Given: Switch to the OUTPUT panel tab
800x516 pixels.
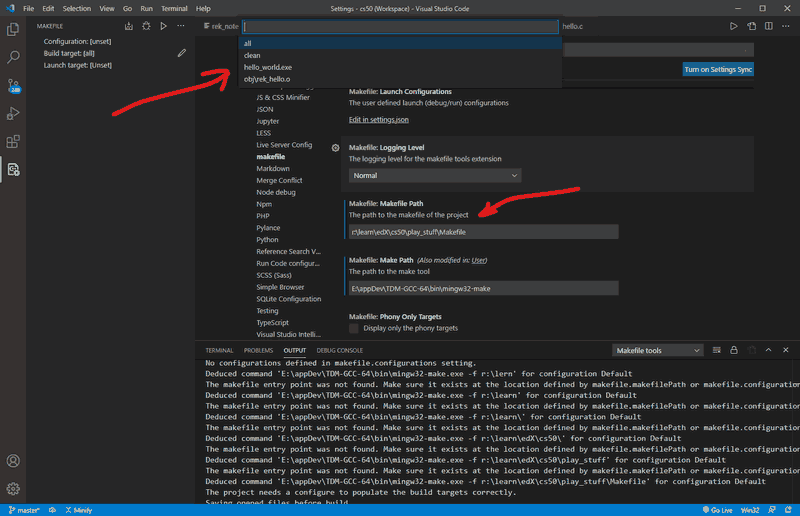Looking at the screenshot, I should (294, 350).
